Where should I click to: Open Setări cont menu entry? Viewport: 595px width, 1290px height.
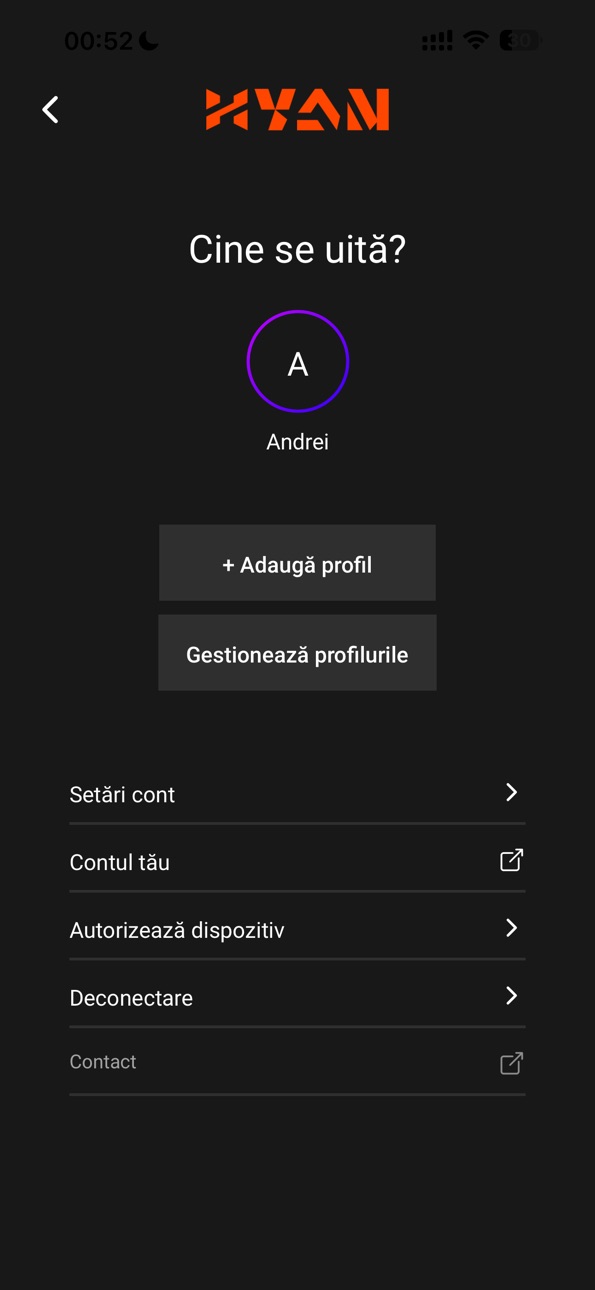[297, 794]
